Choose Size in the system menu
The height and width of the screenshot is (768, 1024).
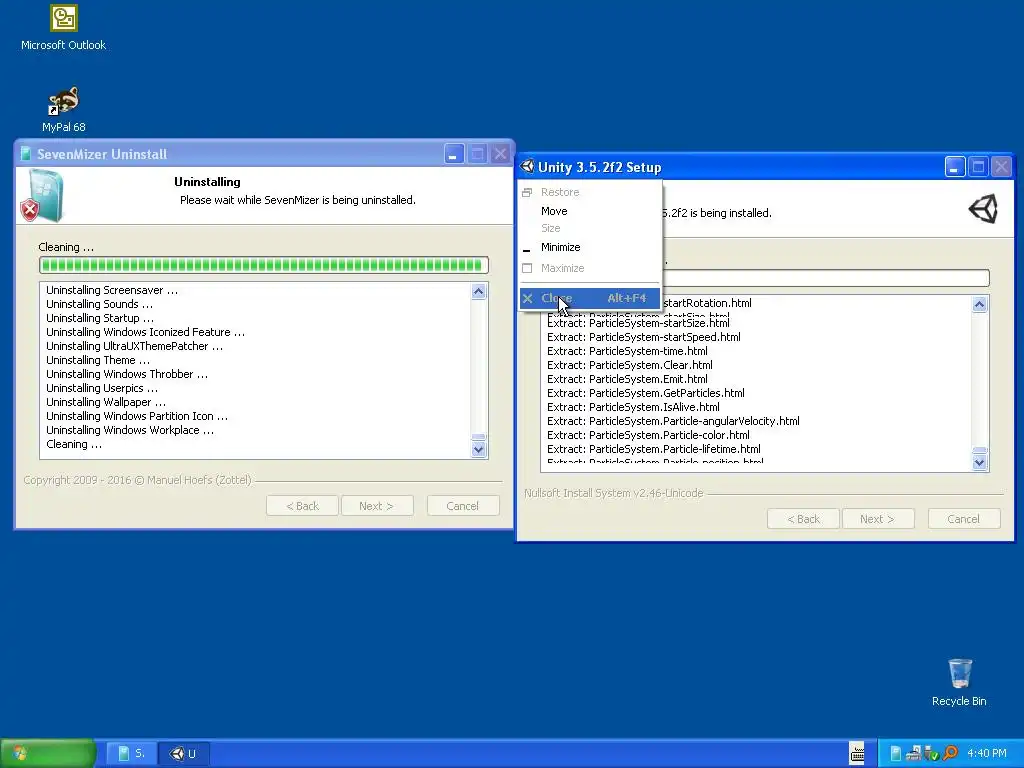pyautogui.click(x=590, y=228)
